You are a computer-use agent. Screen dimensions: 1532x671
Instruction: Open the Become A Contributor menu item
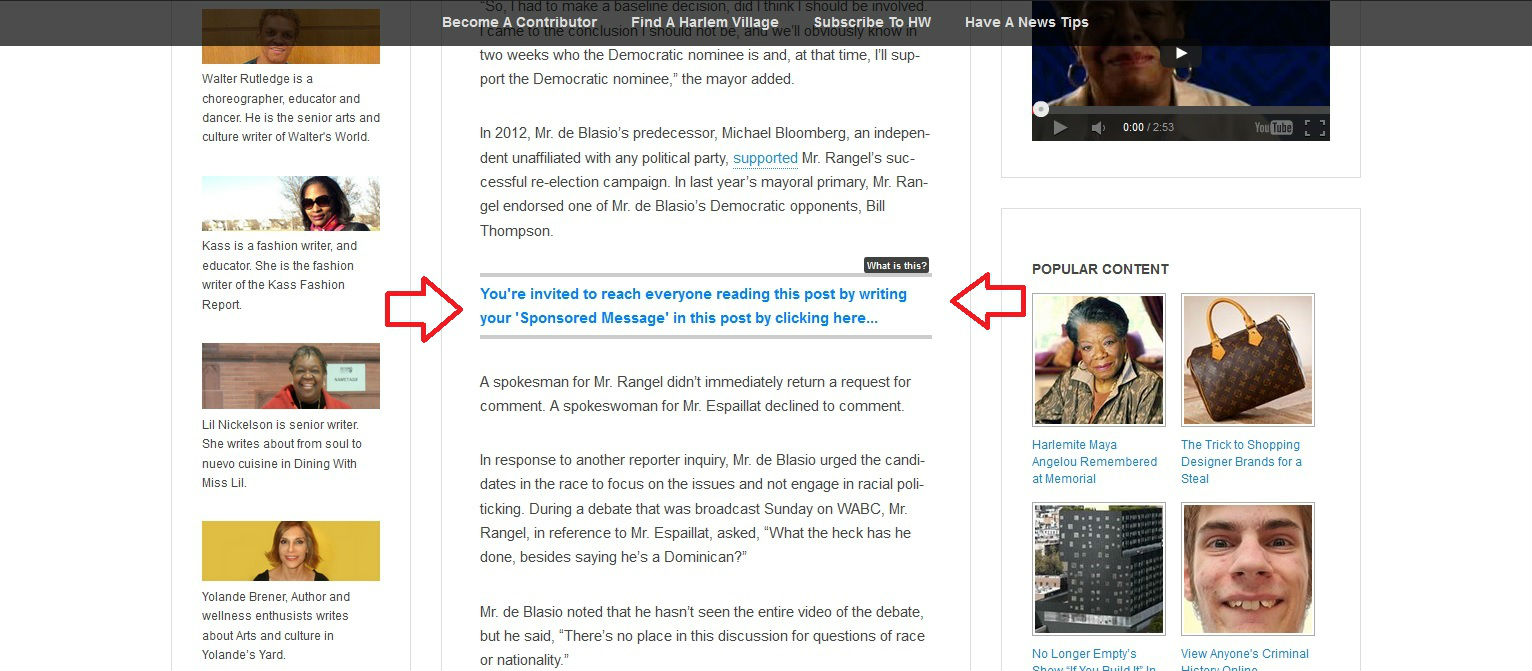(x=519, y=22)
